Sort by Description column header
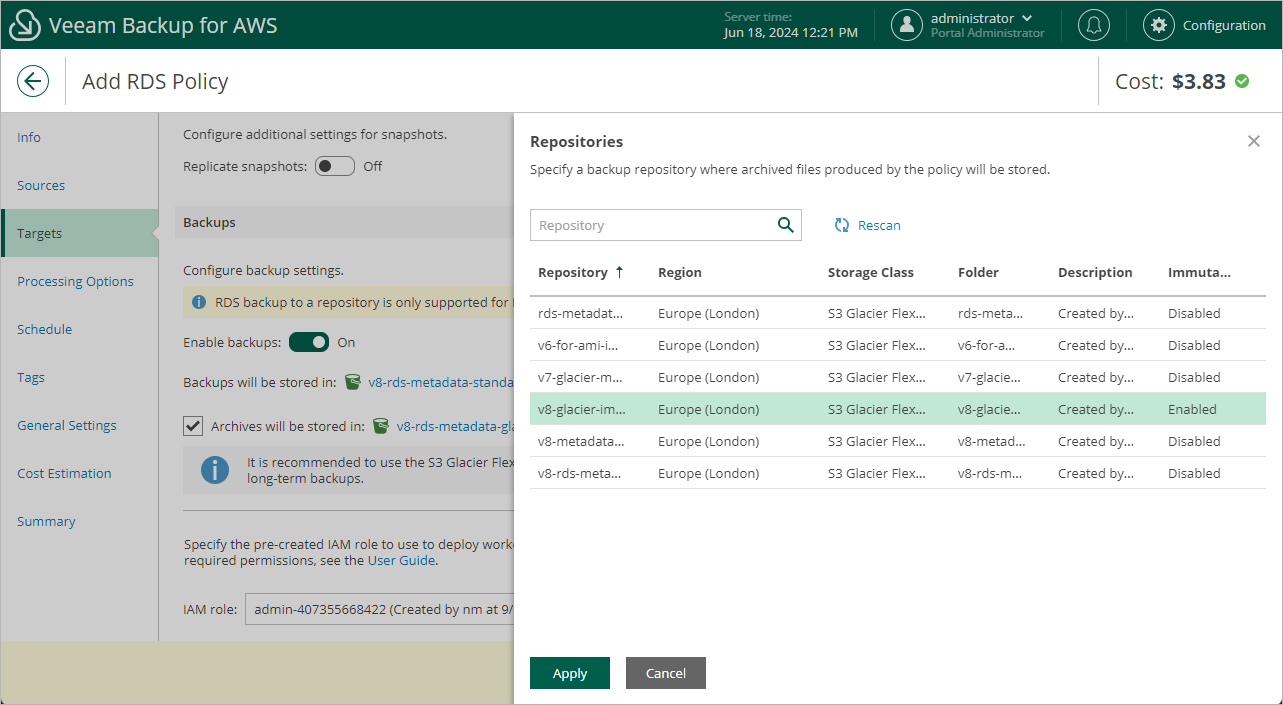This screenshot has width=1283, height=705. tap(1095, 272)
